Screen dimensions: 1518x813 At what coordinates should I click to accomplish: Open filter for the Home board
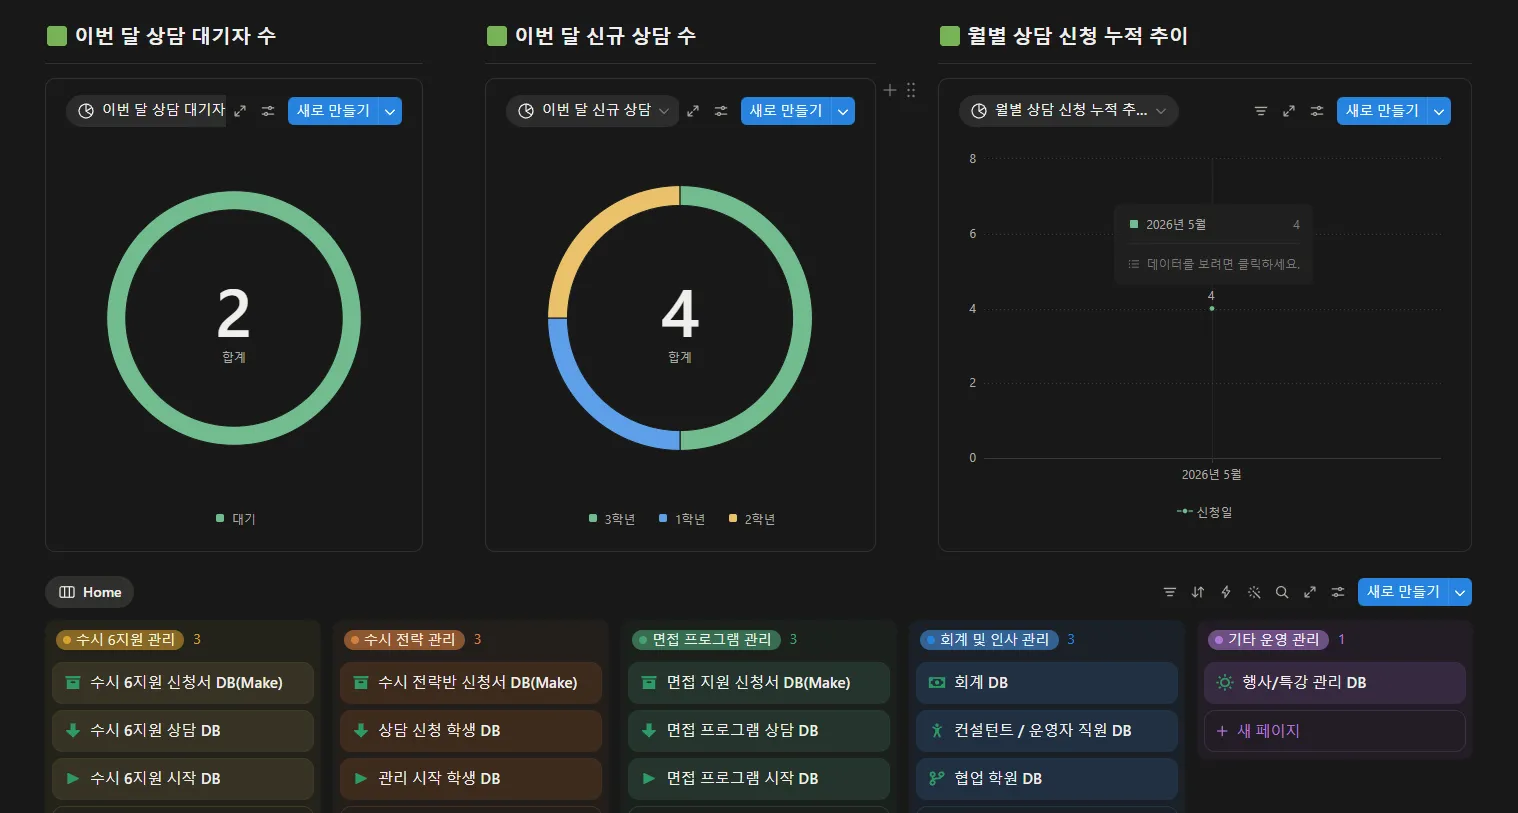1170,592
